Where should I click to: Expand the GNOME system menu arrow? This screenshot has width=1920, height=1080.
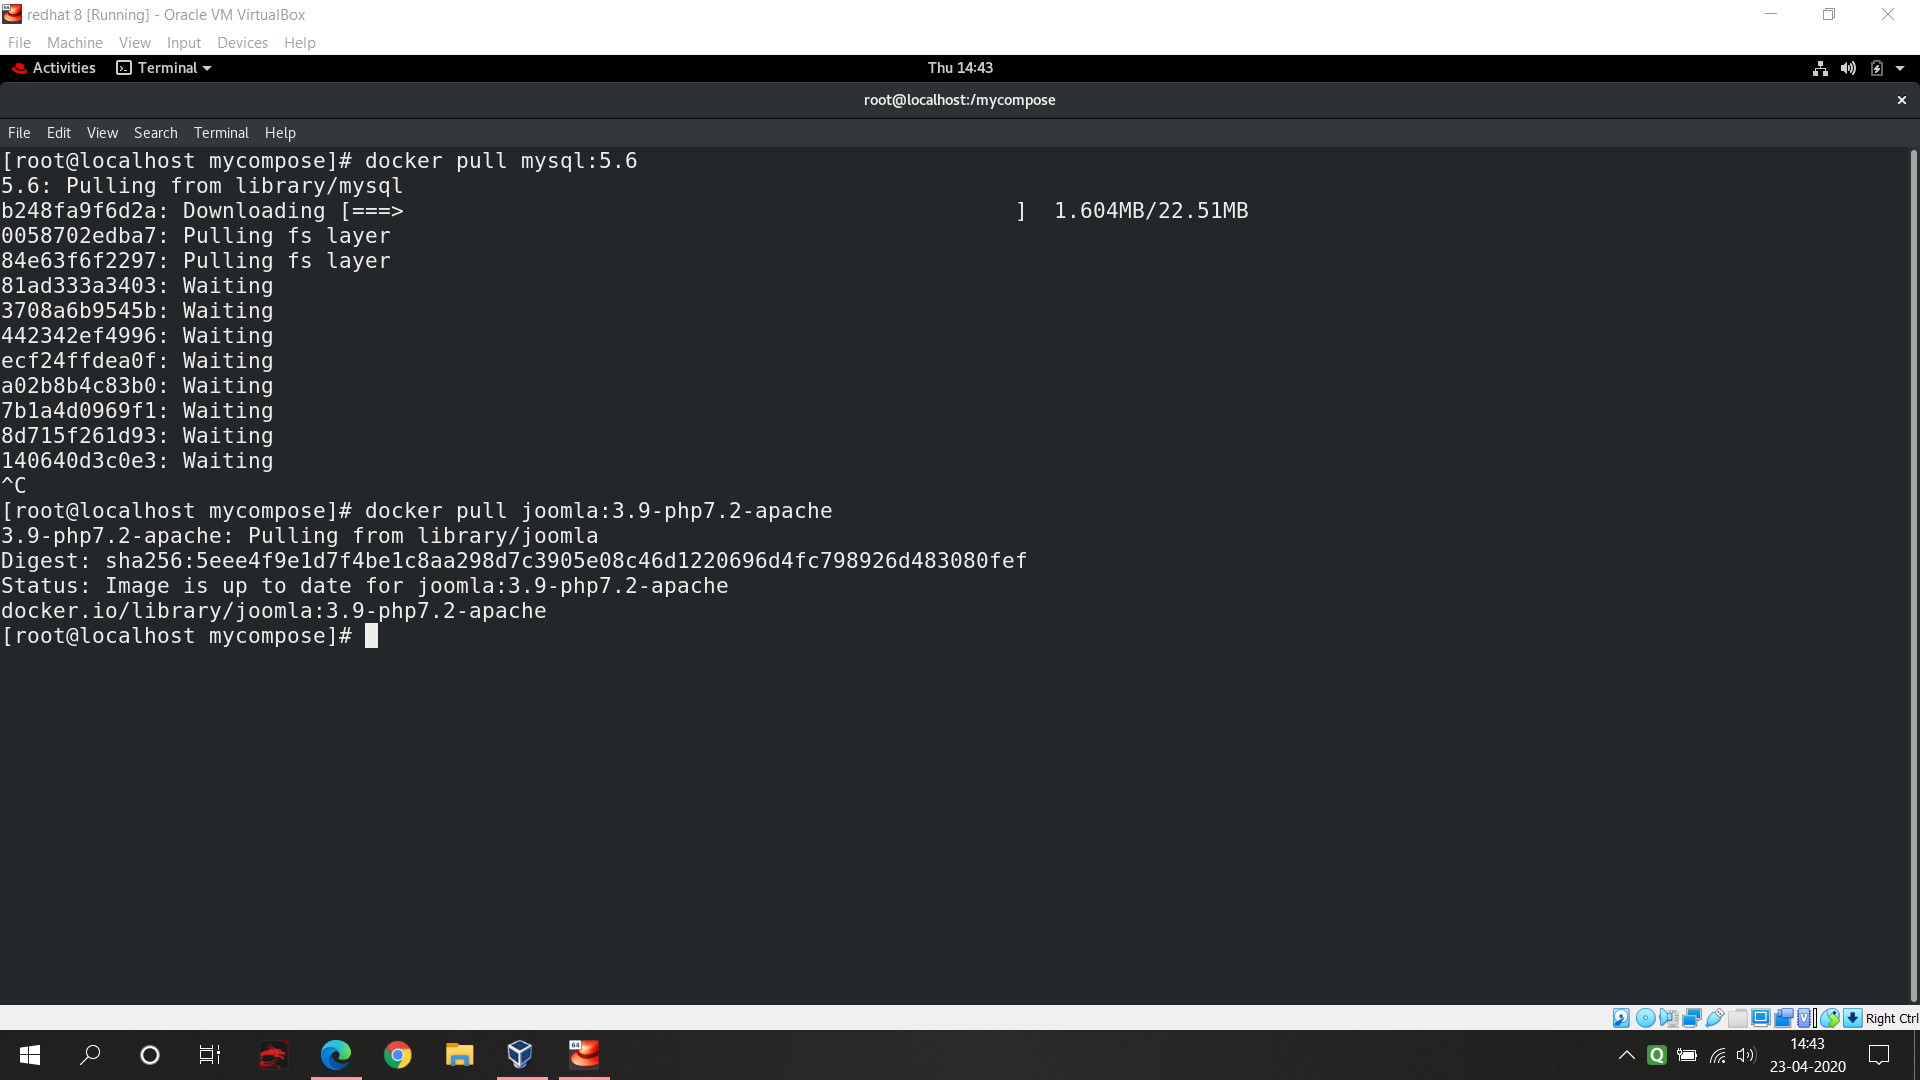tap(1900, 68)
